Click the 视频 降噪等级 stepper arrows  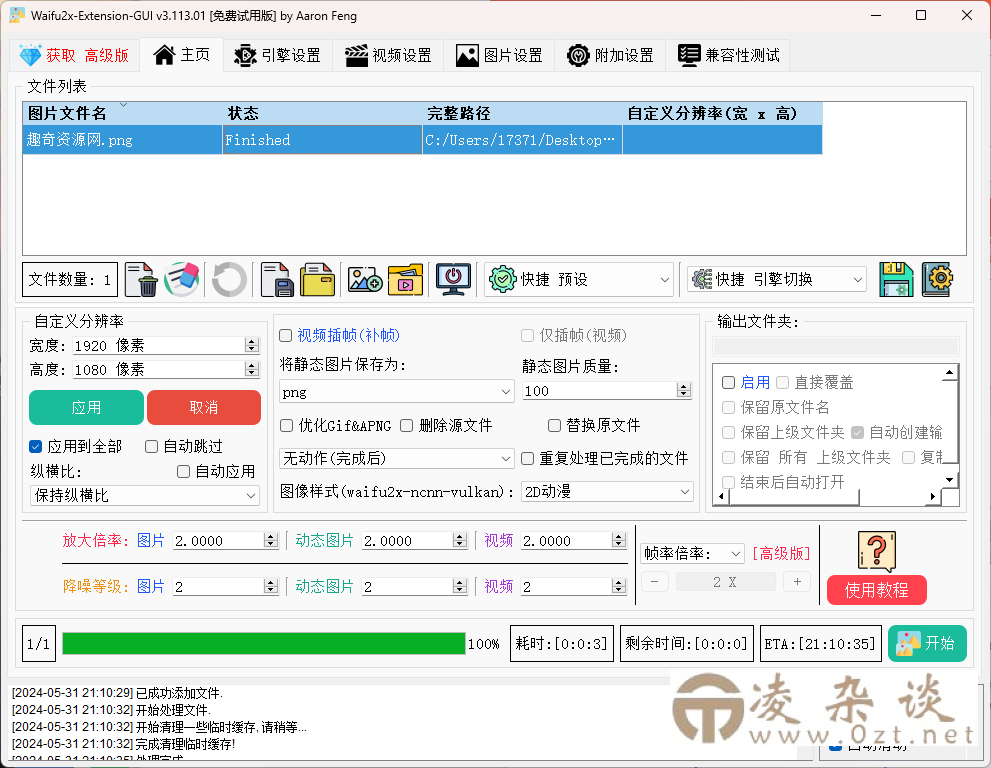pos(619,587)
